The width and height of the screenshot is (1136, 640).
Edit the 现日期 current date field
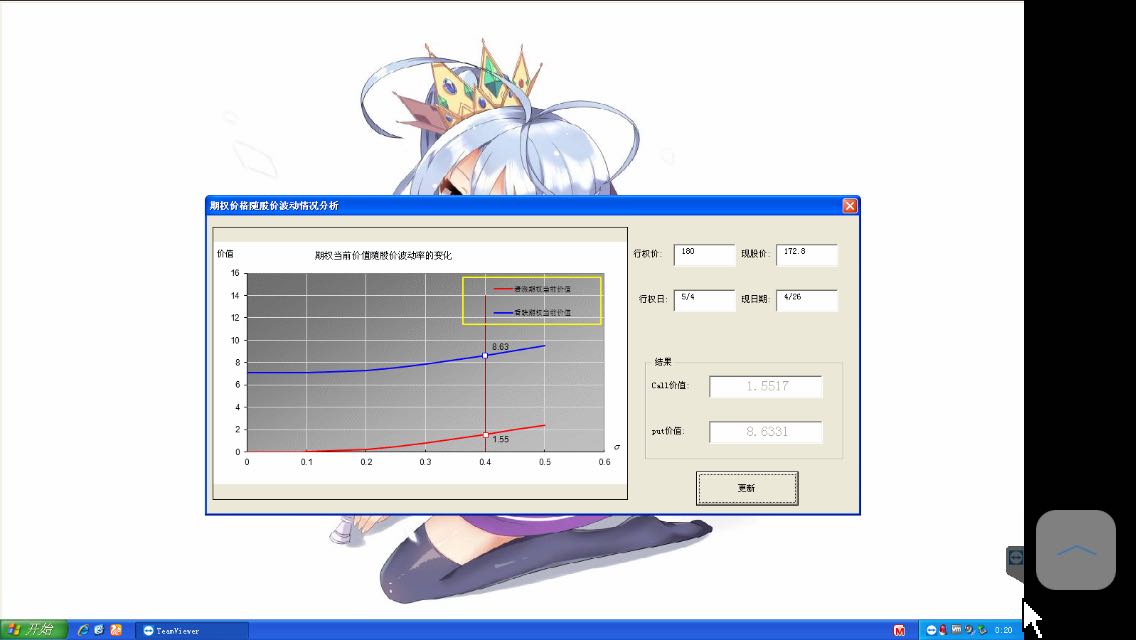[806, 300]
